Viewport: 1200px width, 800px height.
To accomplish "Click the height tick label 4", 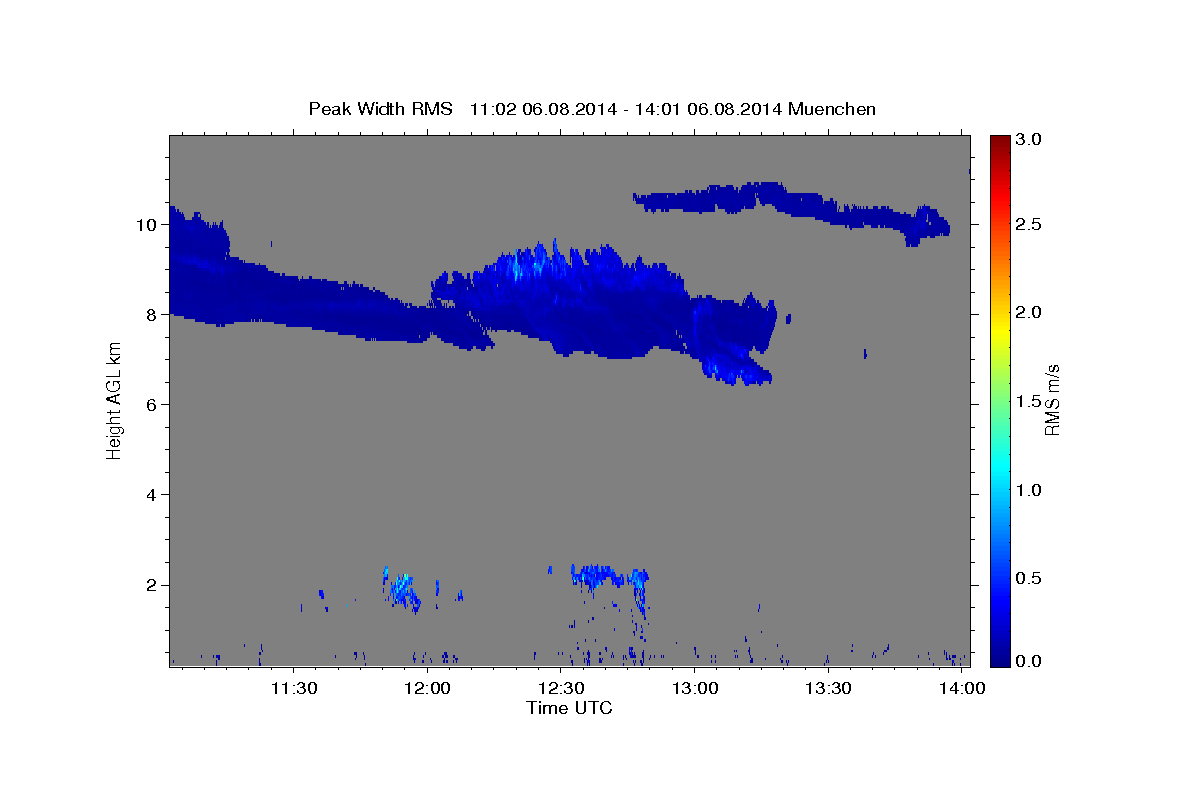I will click(x=152, y=494).
